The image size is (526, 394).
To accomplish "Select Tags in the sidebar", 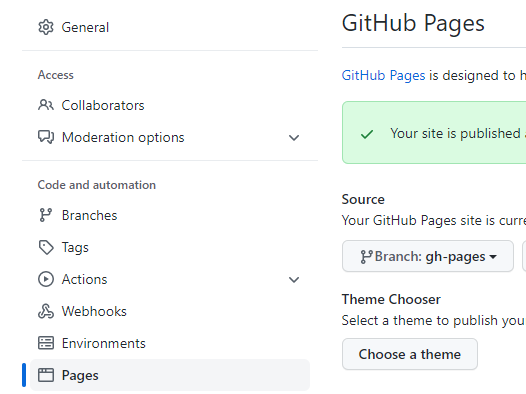I will click(x=170, y=247).
